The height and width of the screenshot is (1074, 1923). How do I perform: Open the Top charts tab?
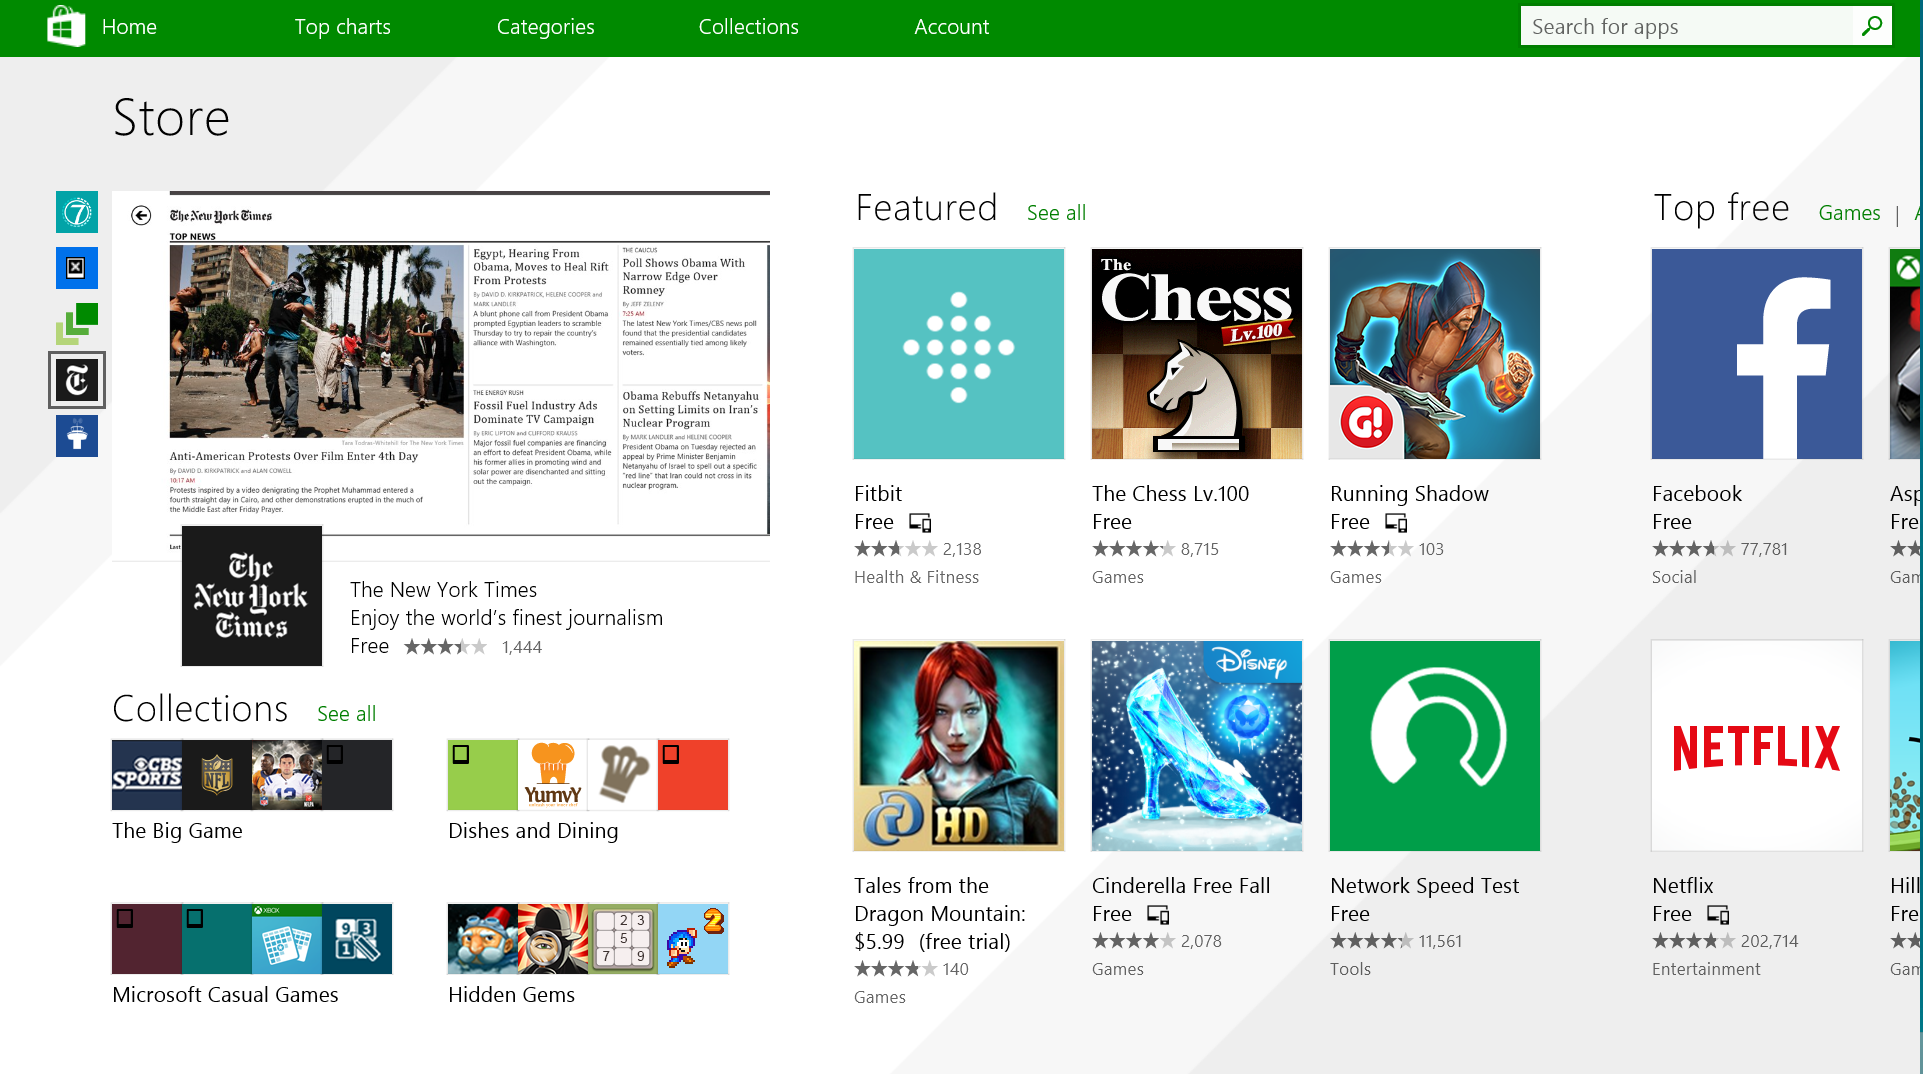(x=342, y=27)
